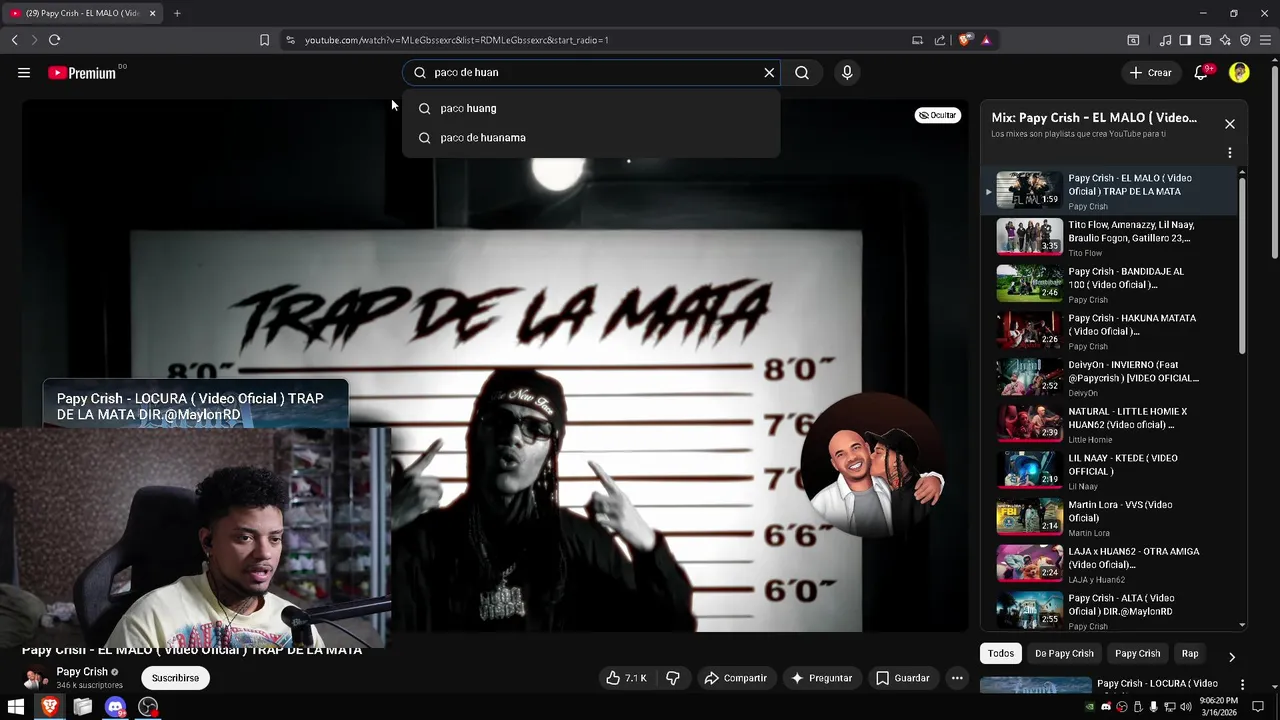Reload the page
This screenshot has width=1280, height=720.
point(54,40)
